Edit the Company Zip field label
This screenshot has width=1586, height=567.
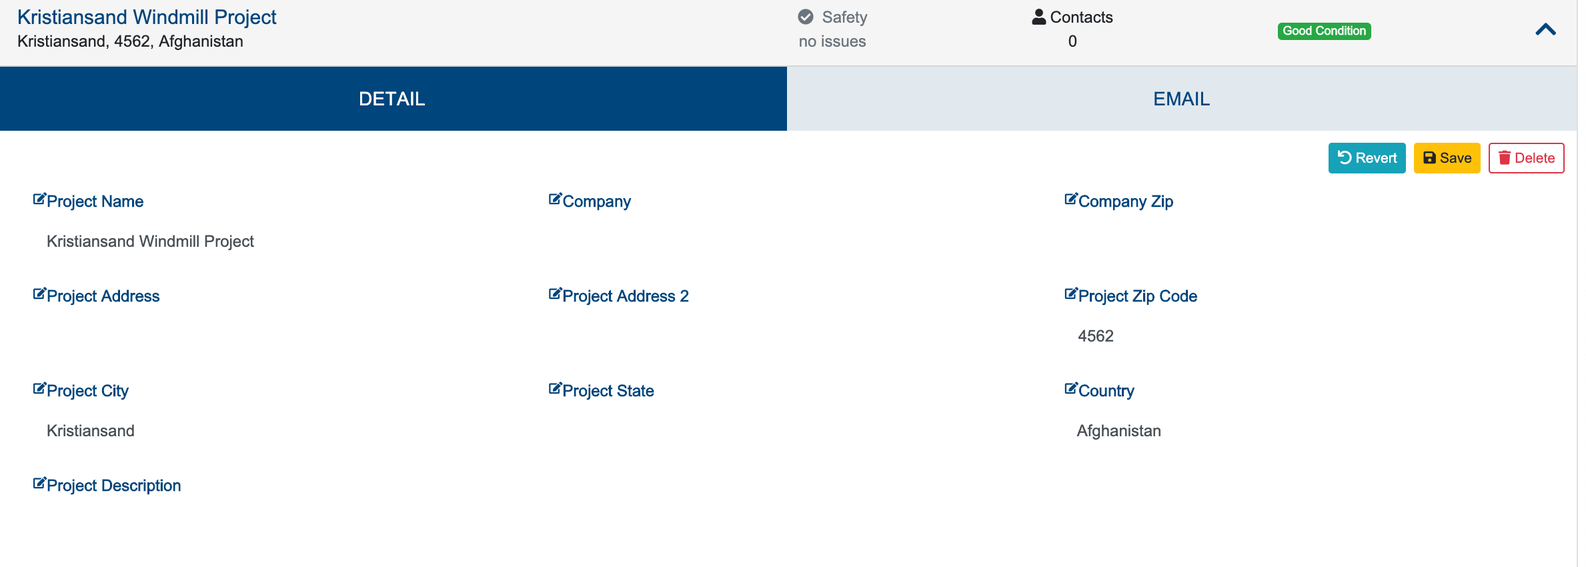point(1126,201)
